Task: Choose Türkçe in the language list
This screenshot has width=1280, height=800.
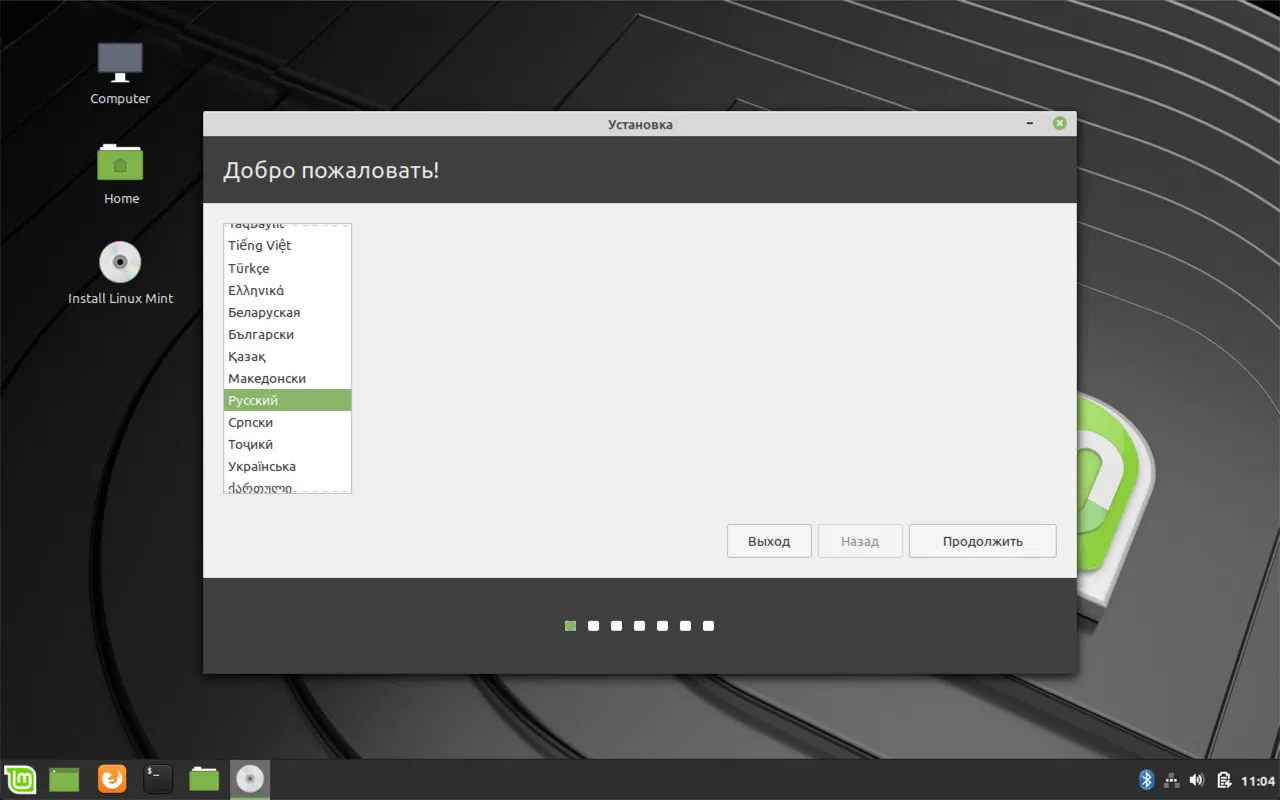Action: click(x=287, y=268)
